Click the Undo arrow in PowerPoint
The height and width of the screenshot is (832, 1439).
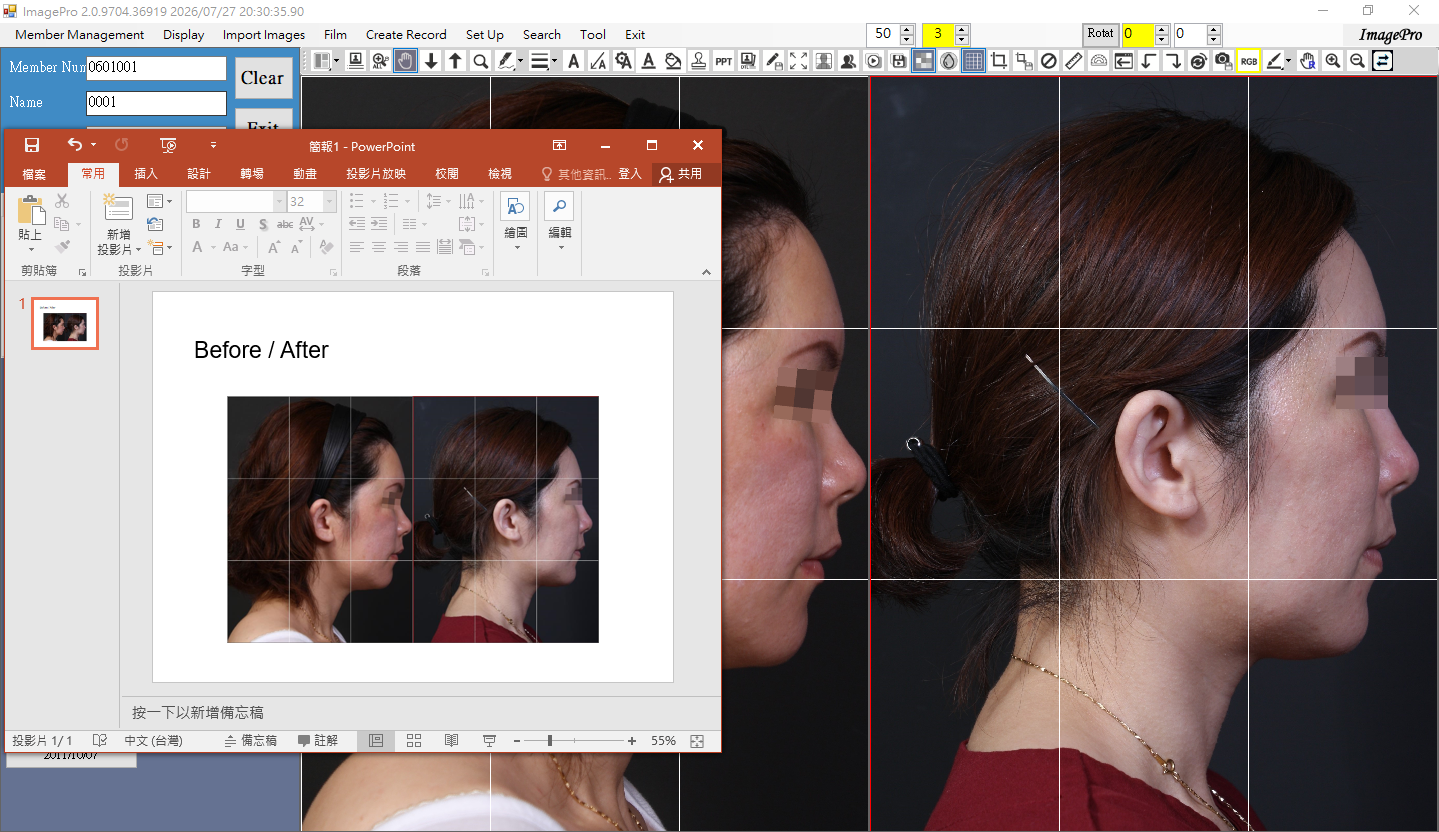(75, 145)
